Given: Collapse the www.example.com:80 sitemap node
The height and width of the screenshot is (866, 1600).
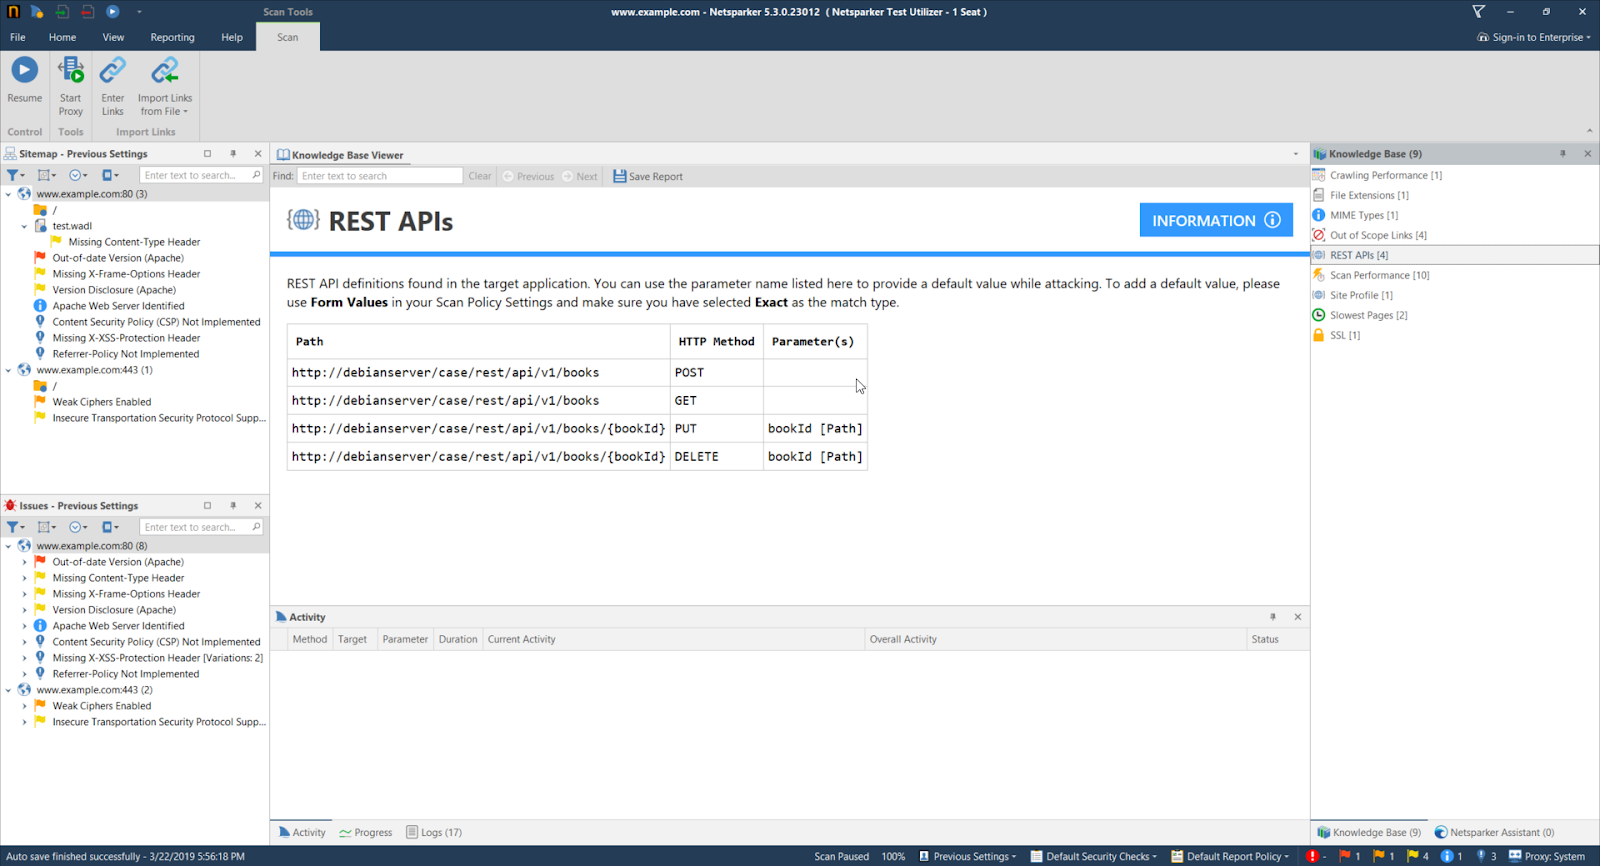Looking at the screenshot, I should 9,194.
